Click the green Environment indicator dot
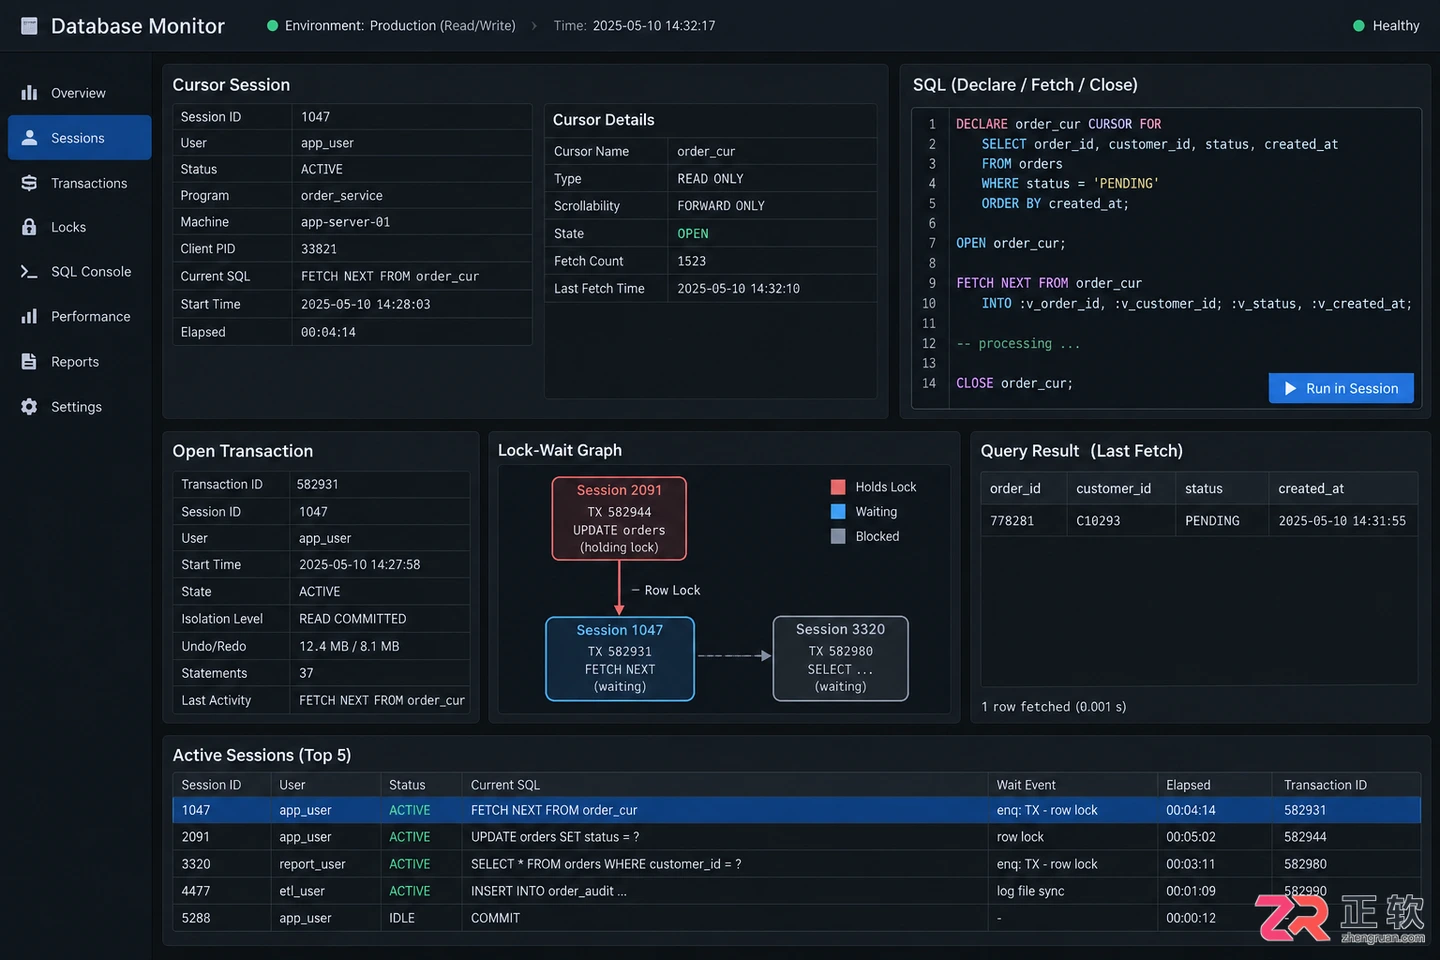The image size is (1440, 960). (272, 26)
